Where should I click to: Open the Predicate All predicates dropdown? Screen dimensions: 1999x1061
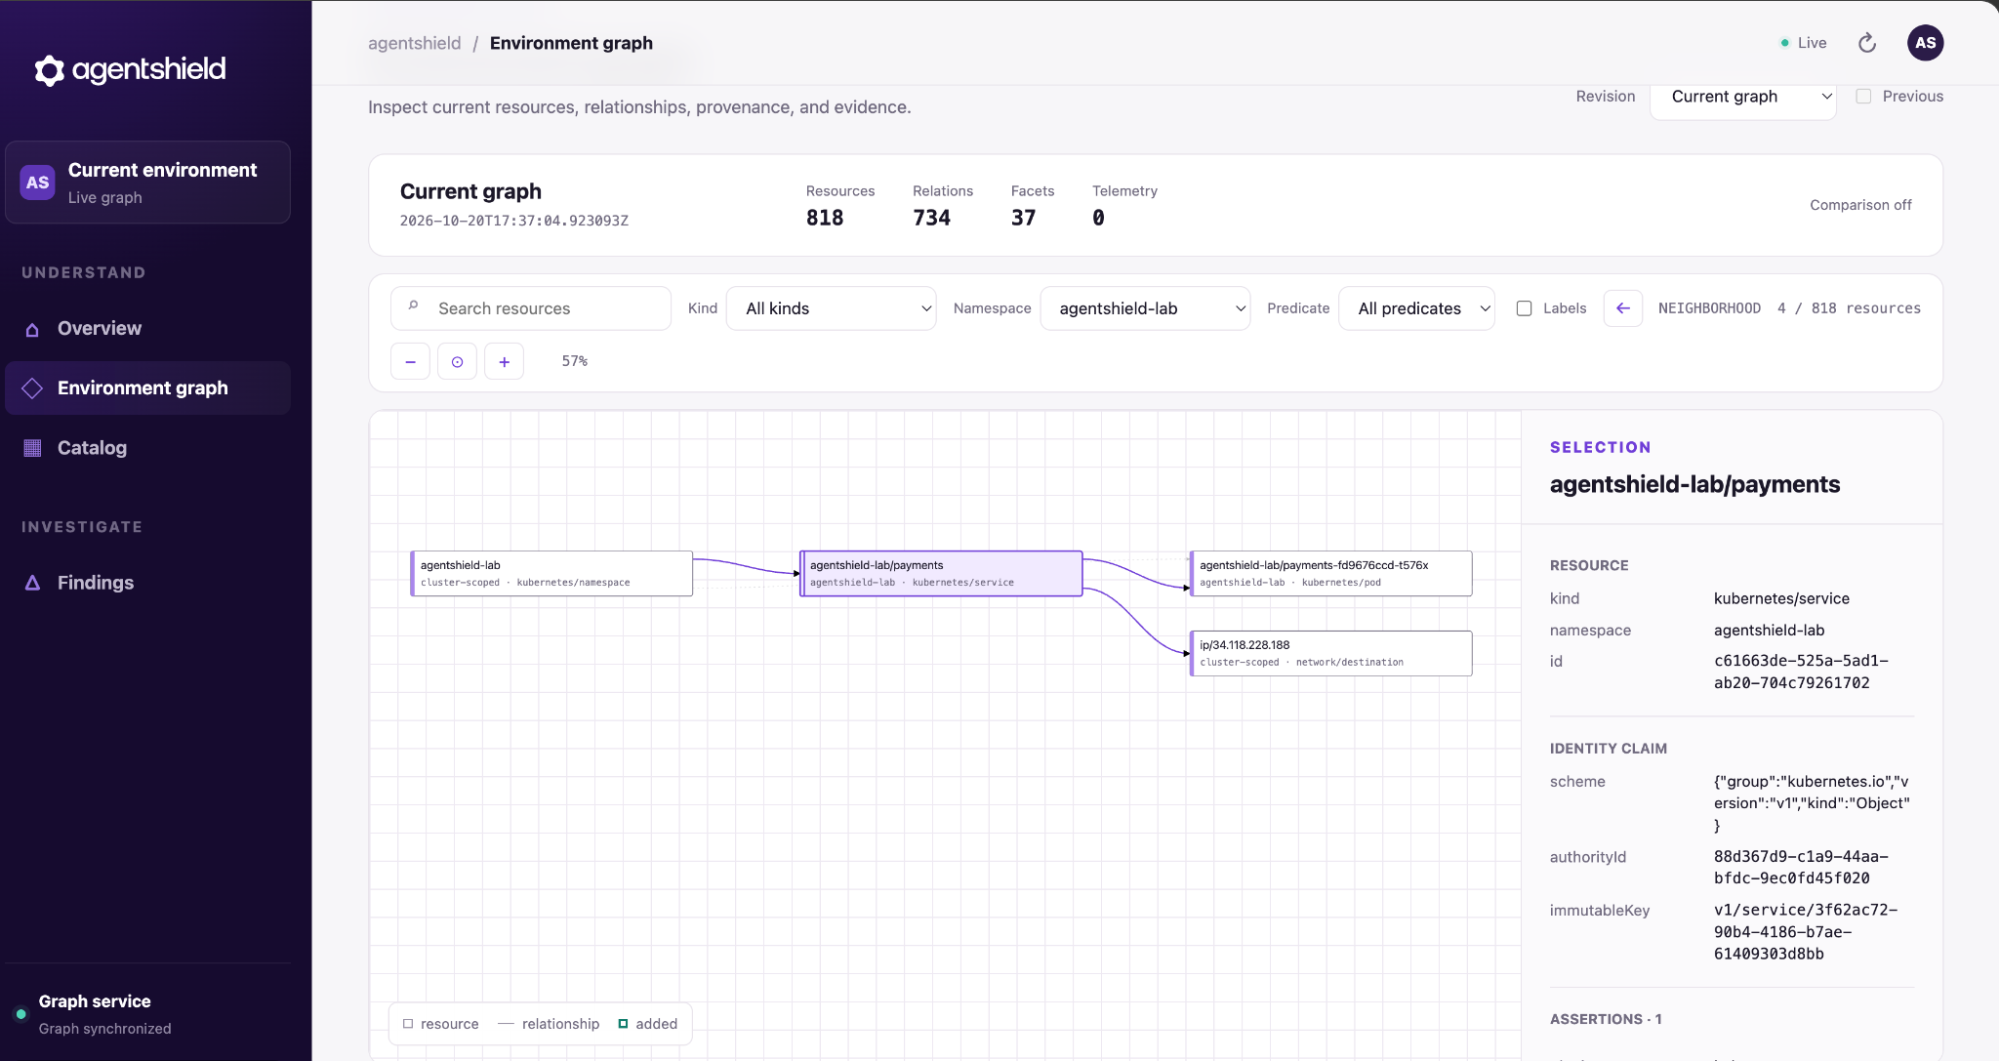coord(1416,308)
